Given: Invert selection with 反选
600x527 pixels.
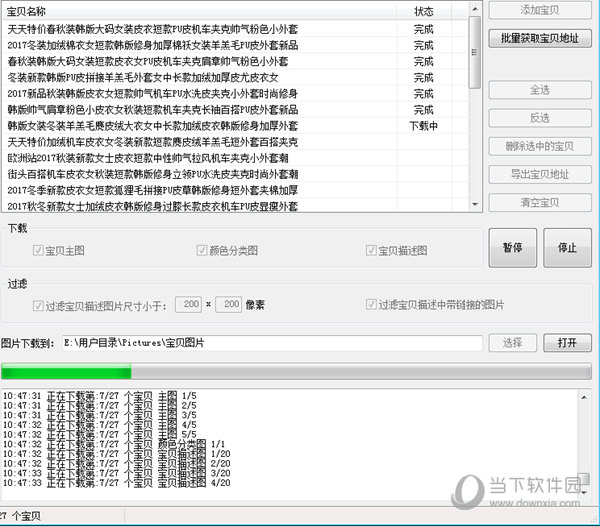Looking at the screenshot, I should (x=540, y=118).
